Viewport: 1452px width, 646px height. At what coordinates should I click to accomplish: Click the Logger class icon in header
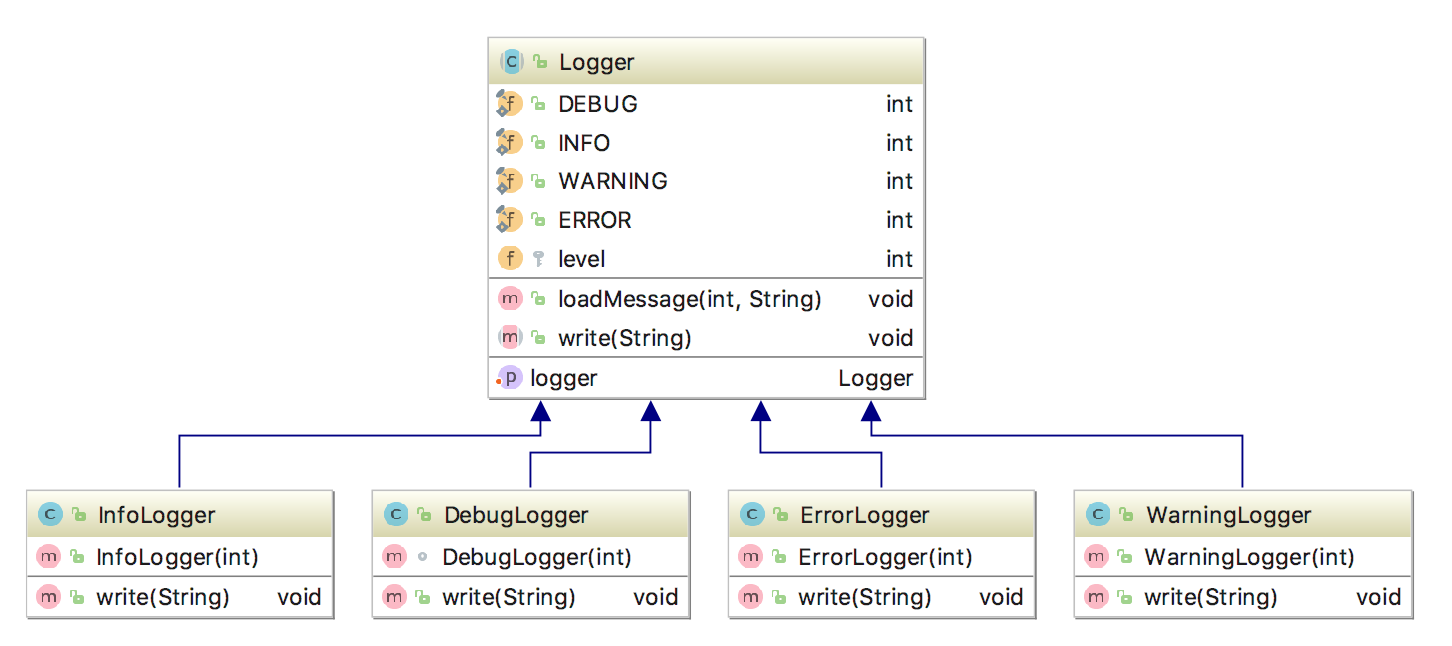(x=511, y=62)
